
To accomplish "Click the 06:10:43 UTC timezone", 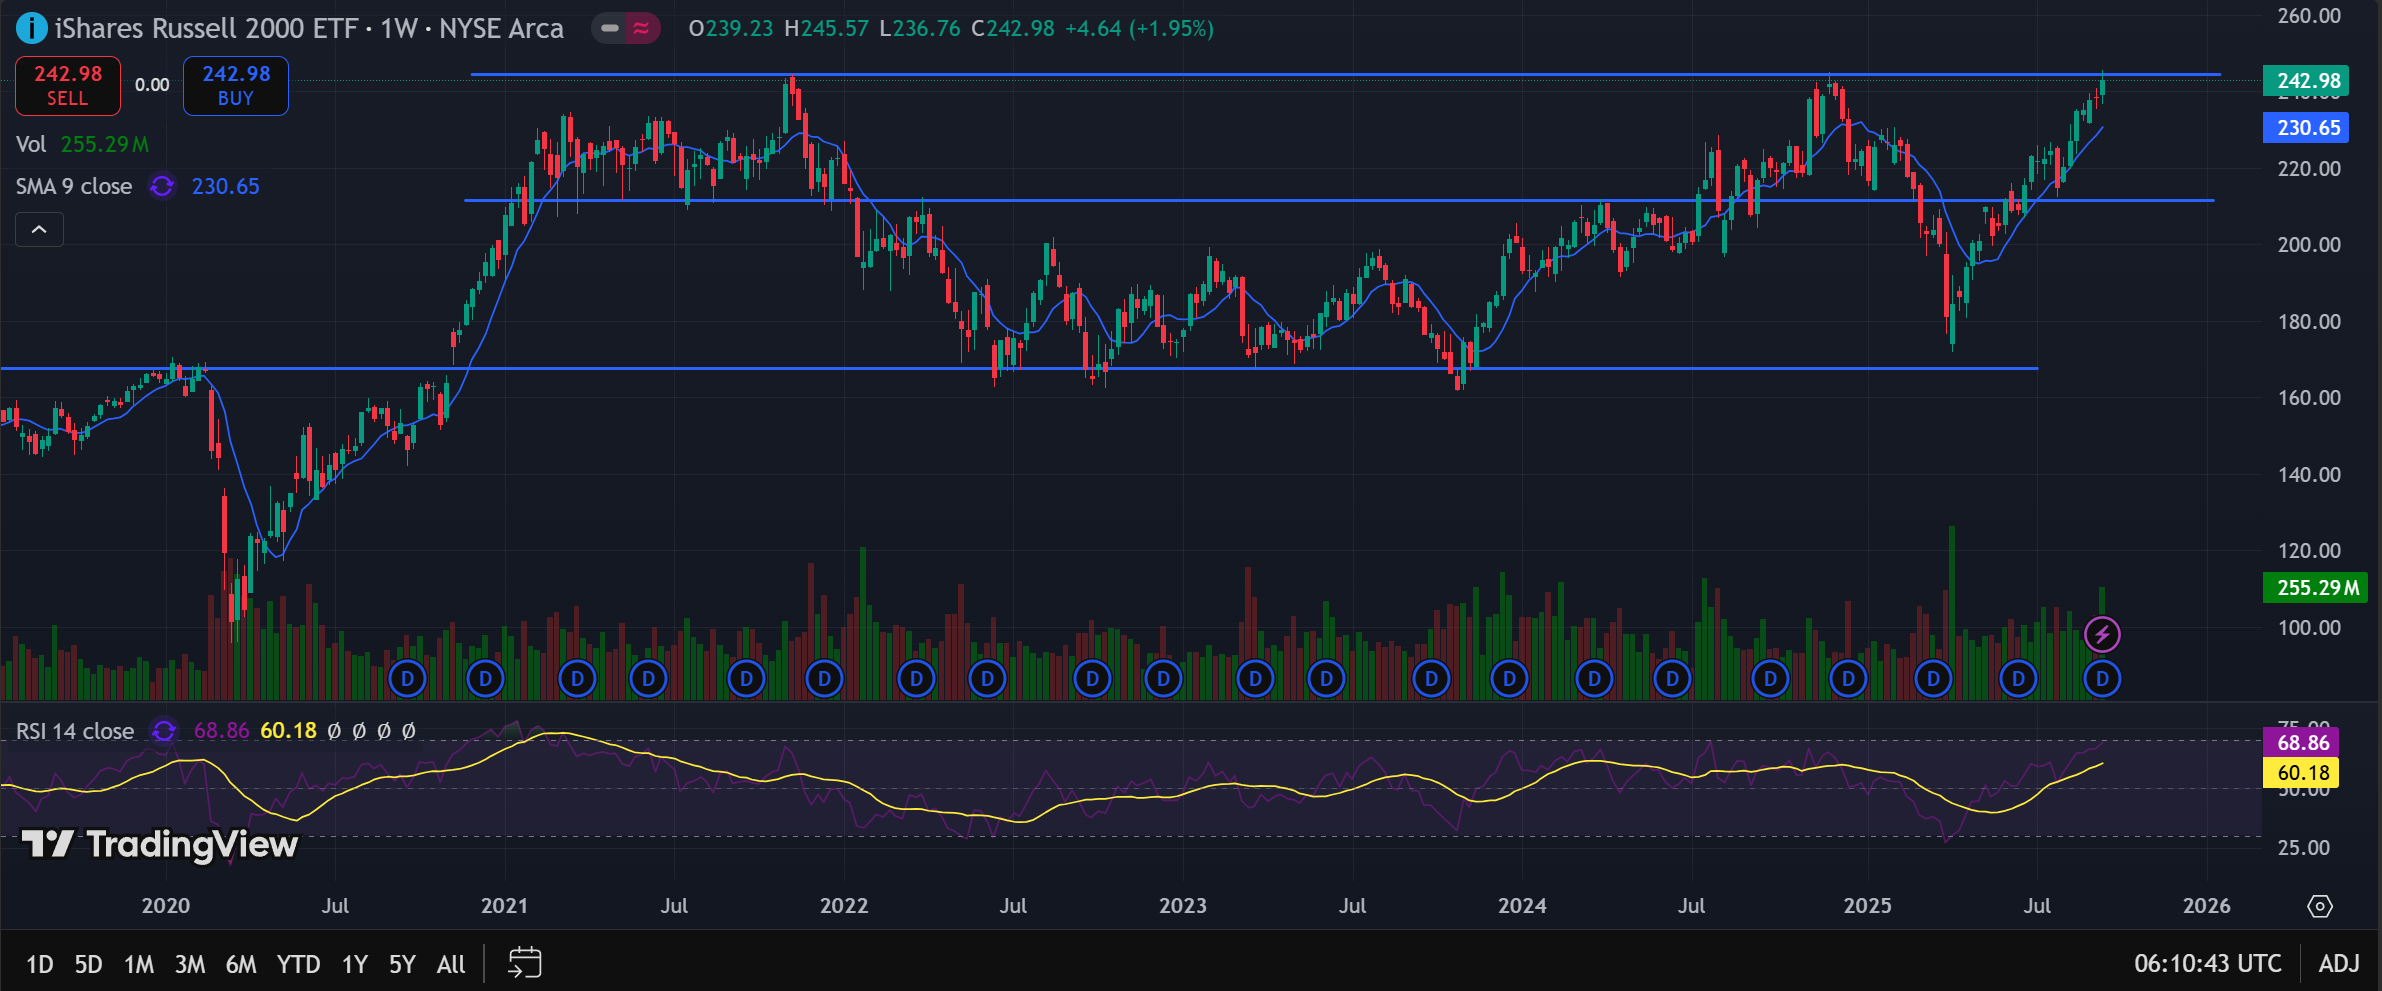I will point(2208,964).
